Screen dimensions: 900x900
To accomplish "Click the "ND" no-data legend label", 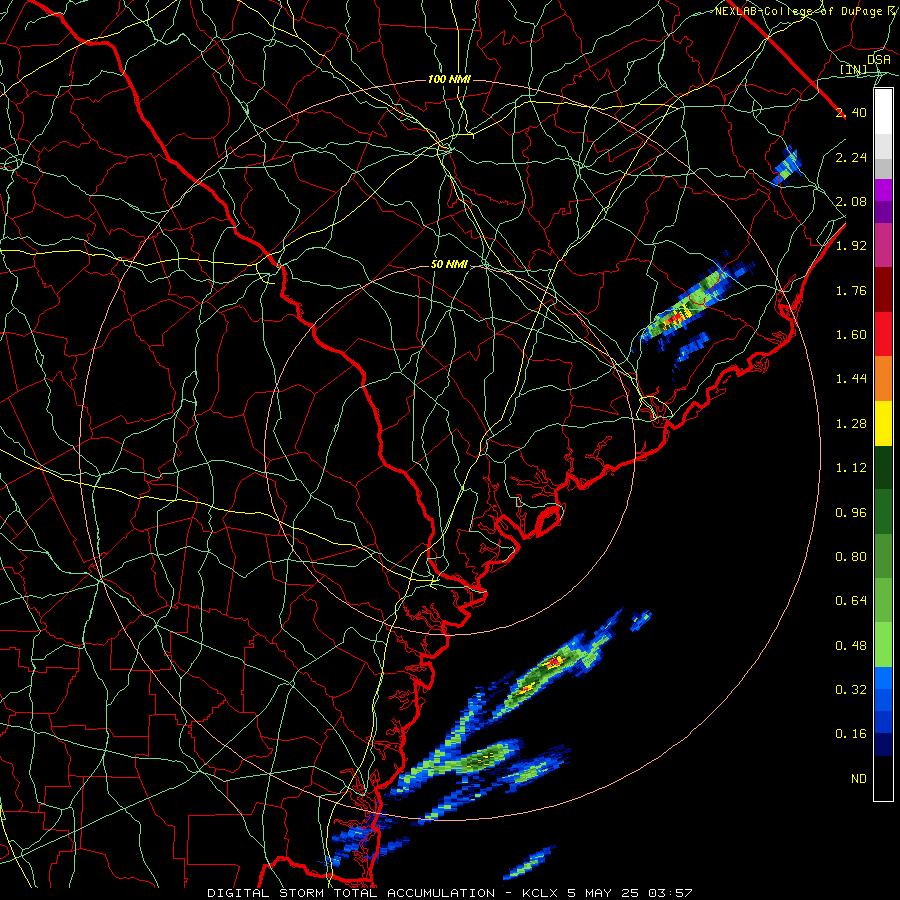I will (x=859, y=779).
